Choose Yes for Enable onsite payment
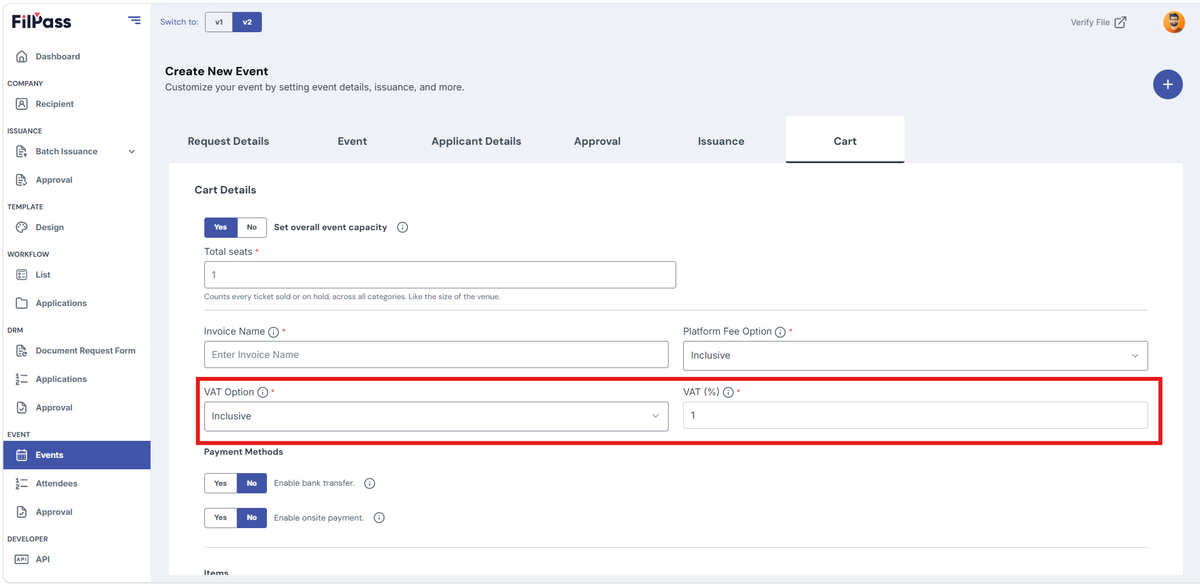The width and height of the screenshot is (1200, 585). pyautogui.click(x=221, y=518)
